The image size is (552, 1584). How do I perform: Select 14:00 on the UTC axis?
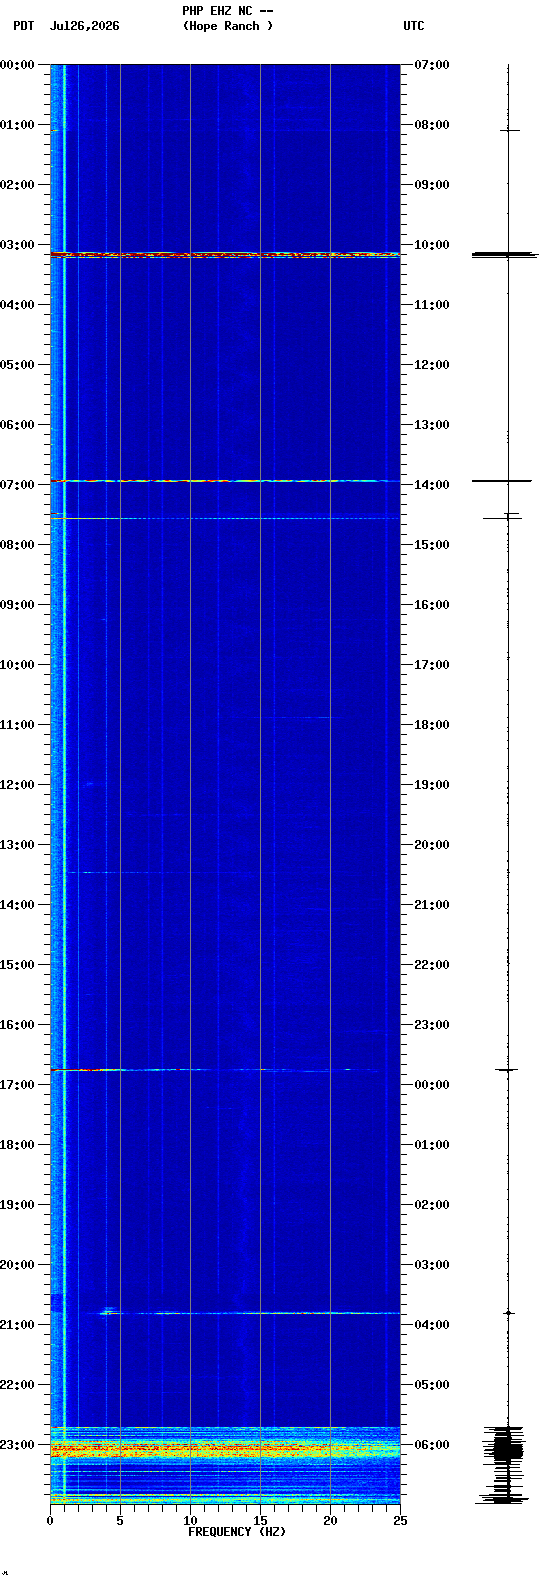pos(432,485)
